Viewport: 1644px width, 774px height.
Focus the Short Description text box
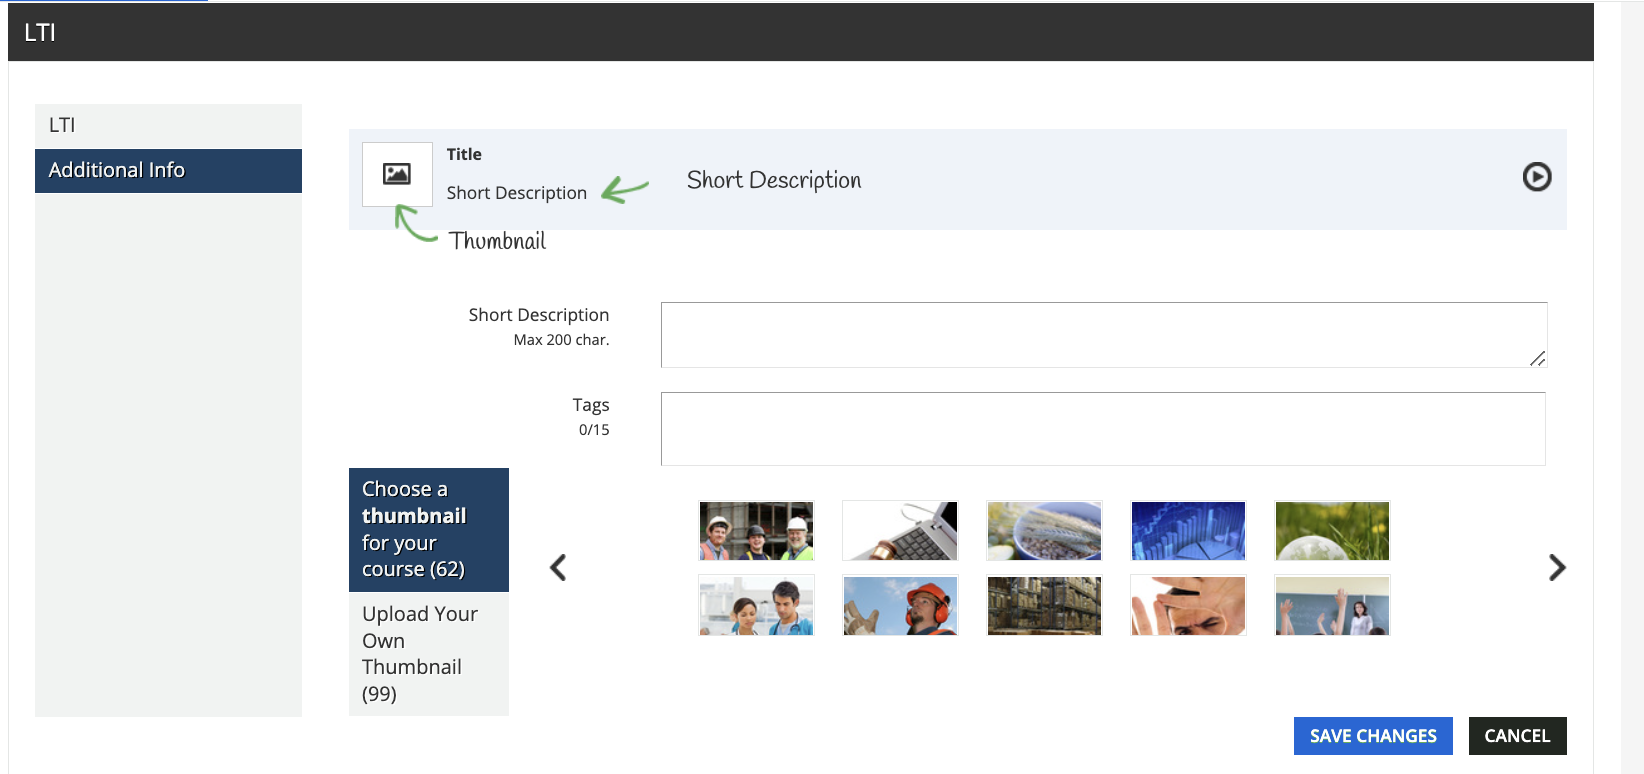pos(1103,335)
